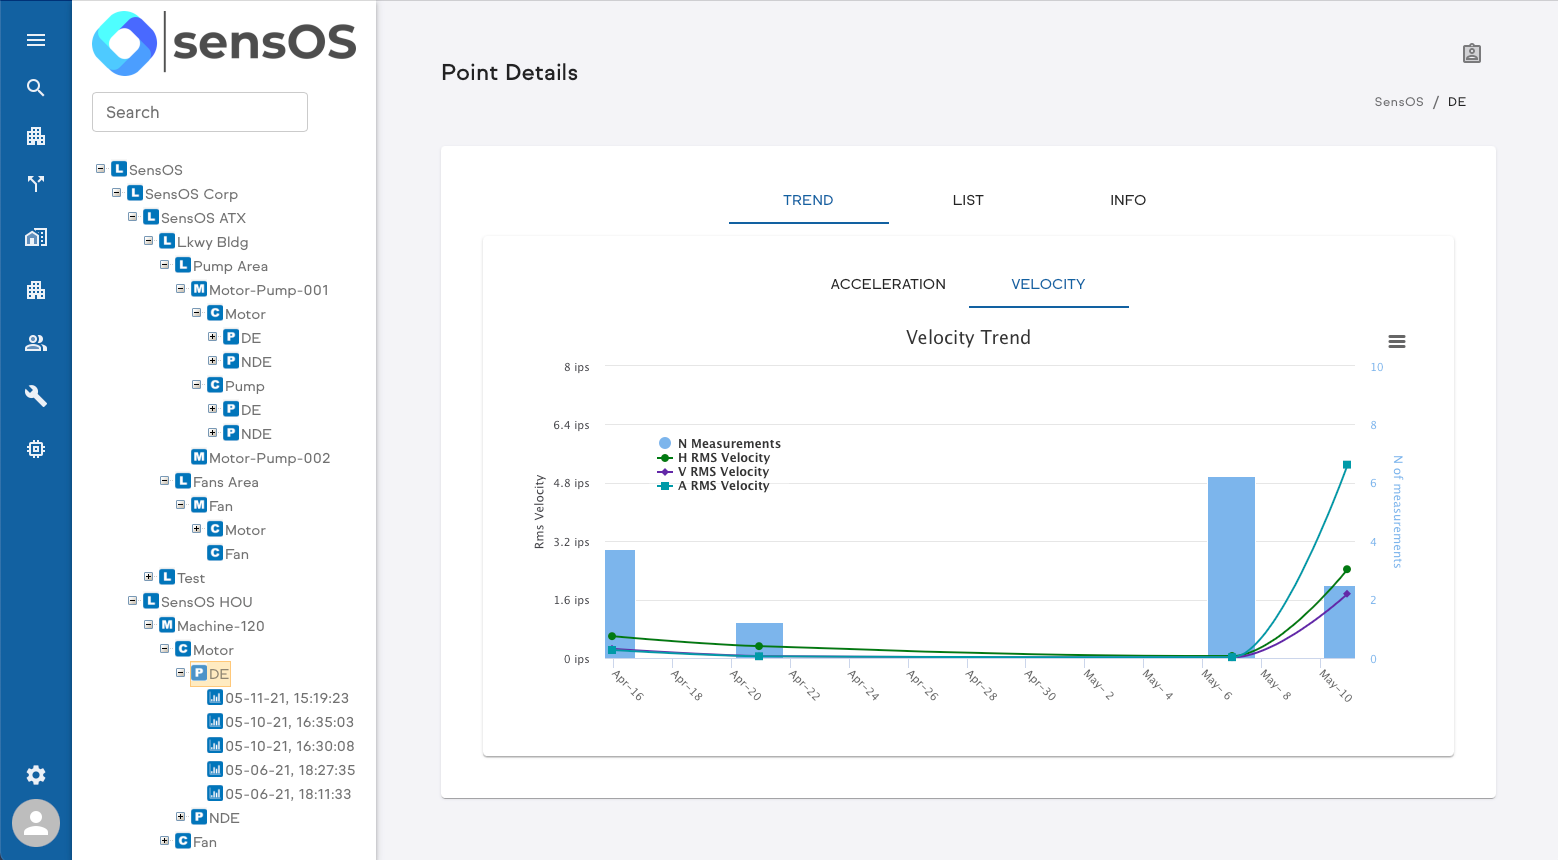The image size is (1558, 860).
Task: Click the V RMS Velocity endpoint on May-10
Action: coord(1347,594)
